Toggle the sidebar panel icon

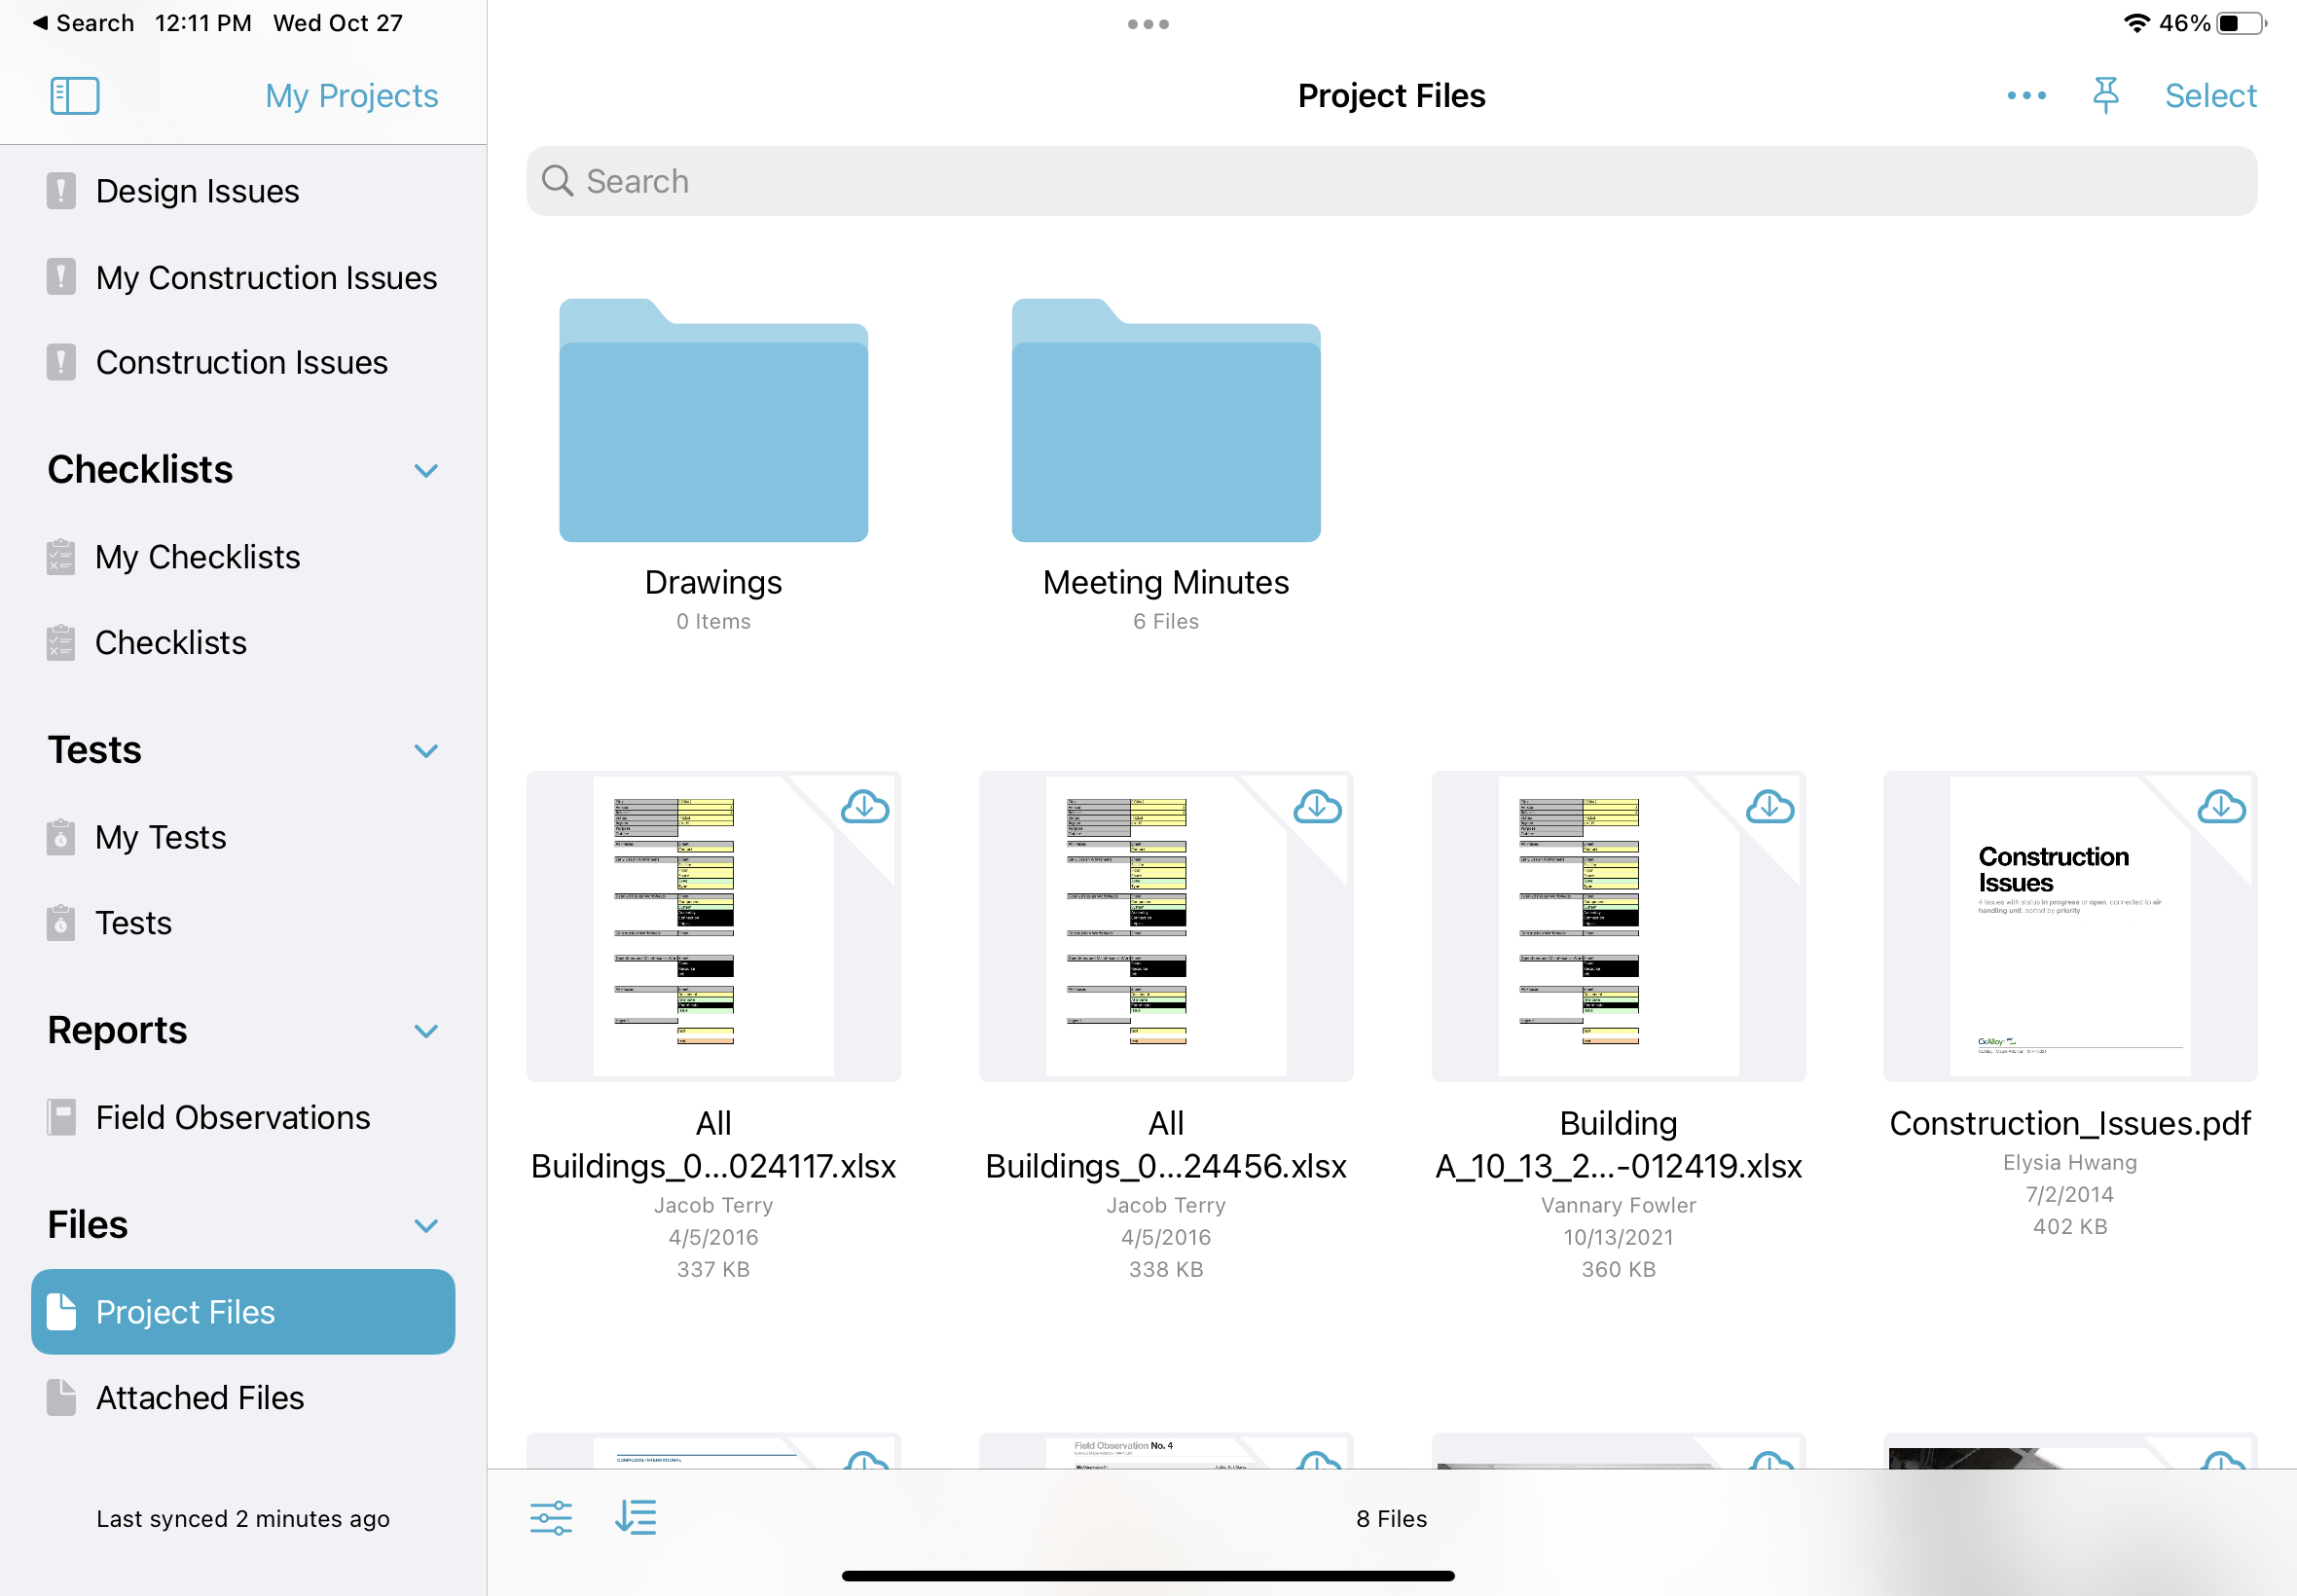(x=75, y=96)
